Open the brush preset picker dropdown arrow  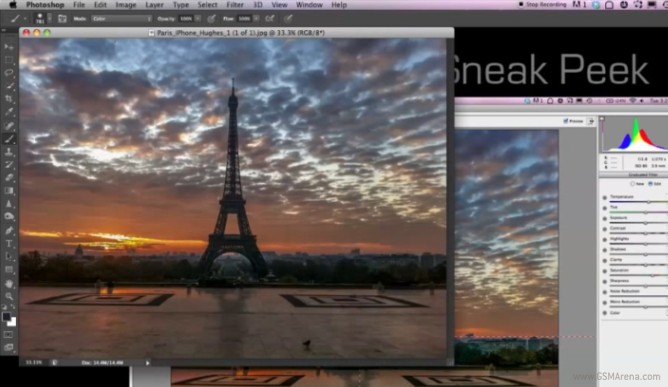coord(49,19)
